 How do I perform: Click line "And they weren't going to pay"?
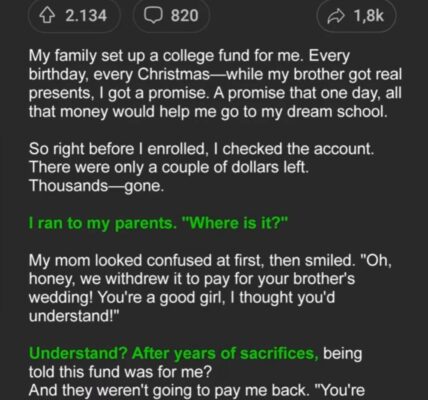point(197,390)
